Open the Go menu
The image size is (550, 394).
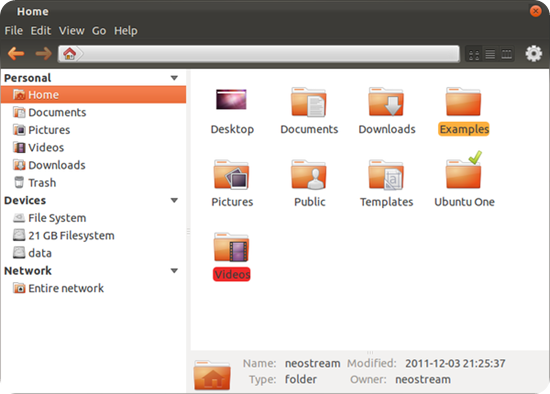click(99, 31)
